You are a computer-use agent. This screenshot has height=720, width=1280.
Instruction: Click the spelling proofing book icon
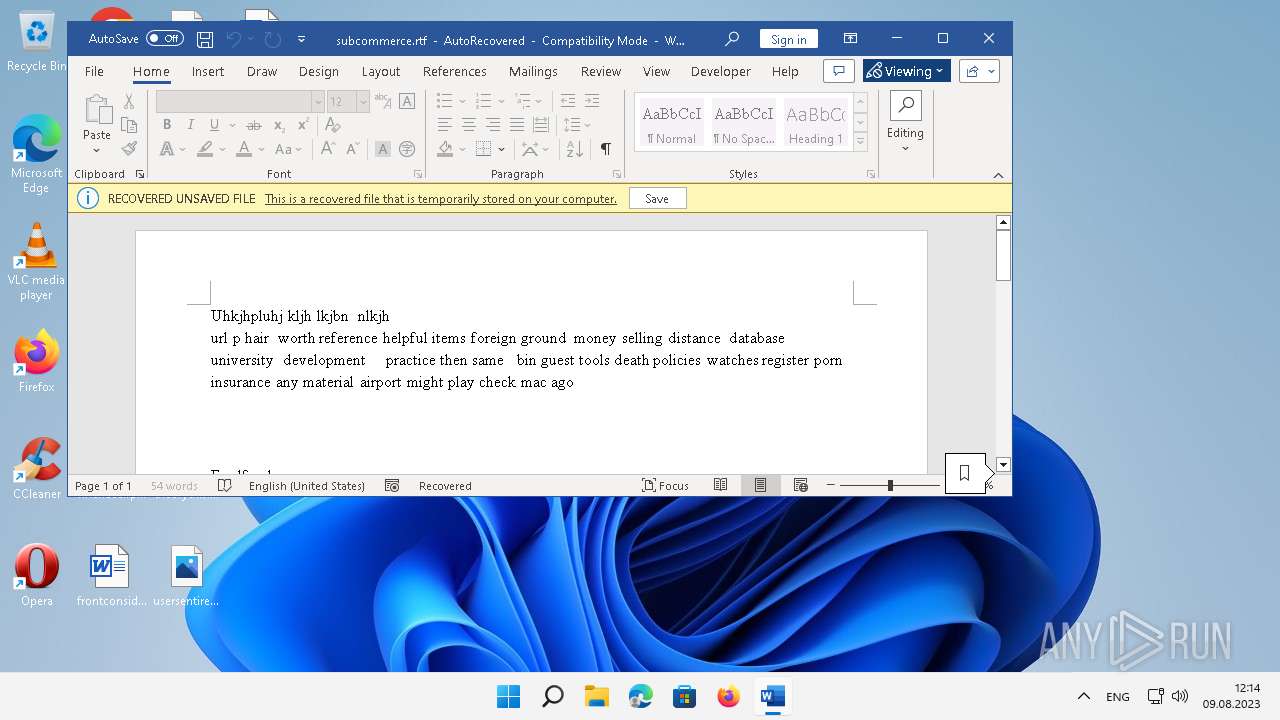[x=225, y=486]
